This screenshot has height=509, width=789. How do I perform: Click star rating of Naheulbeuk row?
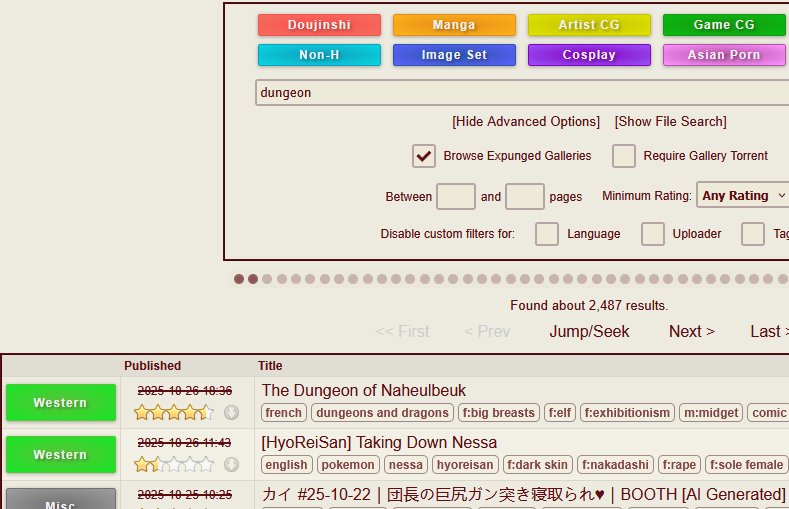[x=174, y=412]
